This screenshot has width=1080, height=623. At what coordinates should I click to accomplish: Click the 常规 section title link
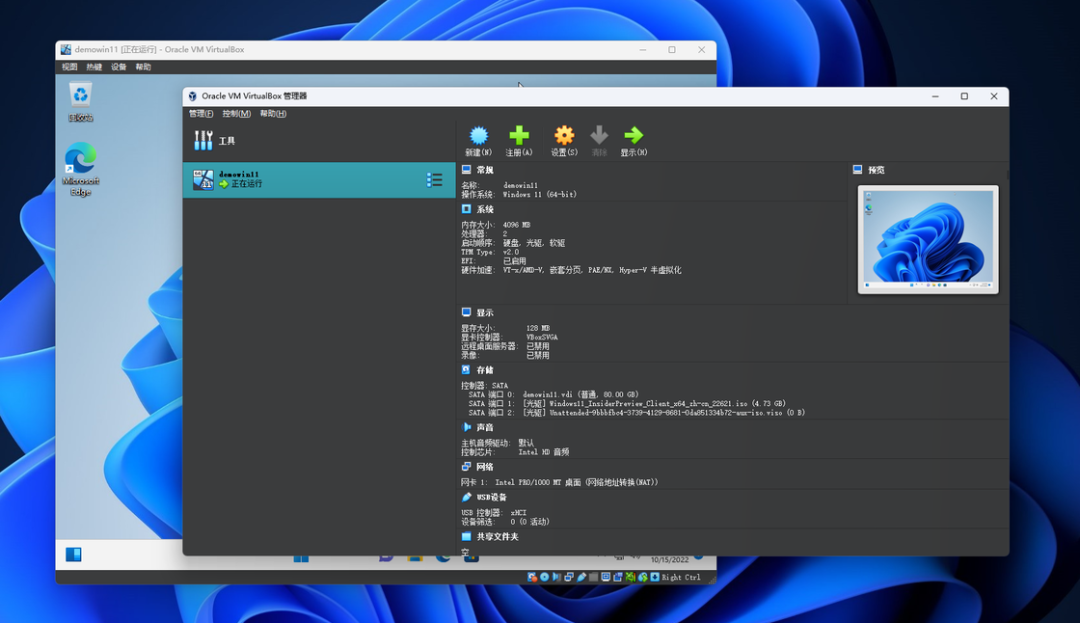point(485,170)
